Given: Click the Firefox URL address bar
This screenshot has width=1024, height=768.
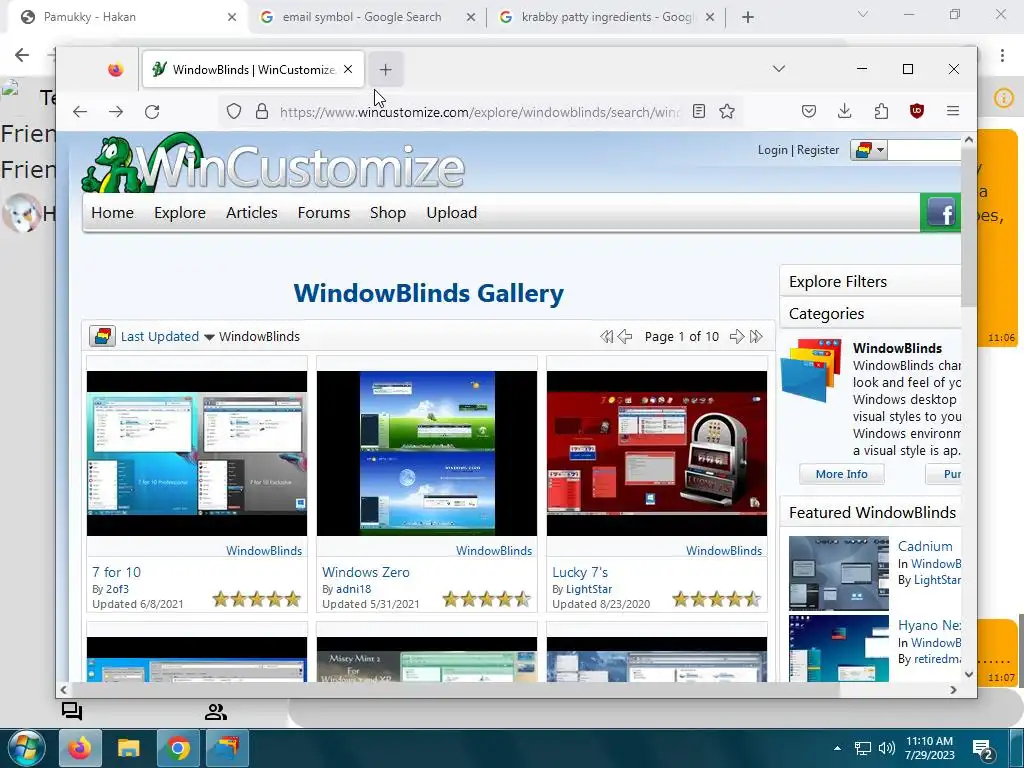Looking at the screenshot, I should coord(479,112).
